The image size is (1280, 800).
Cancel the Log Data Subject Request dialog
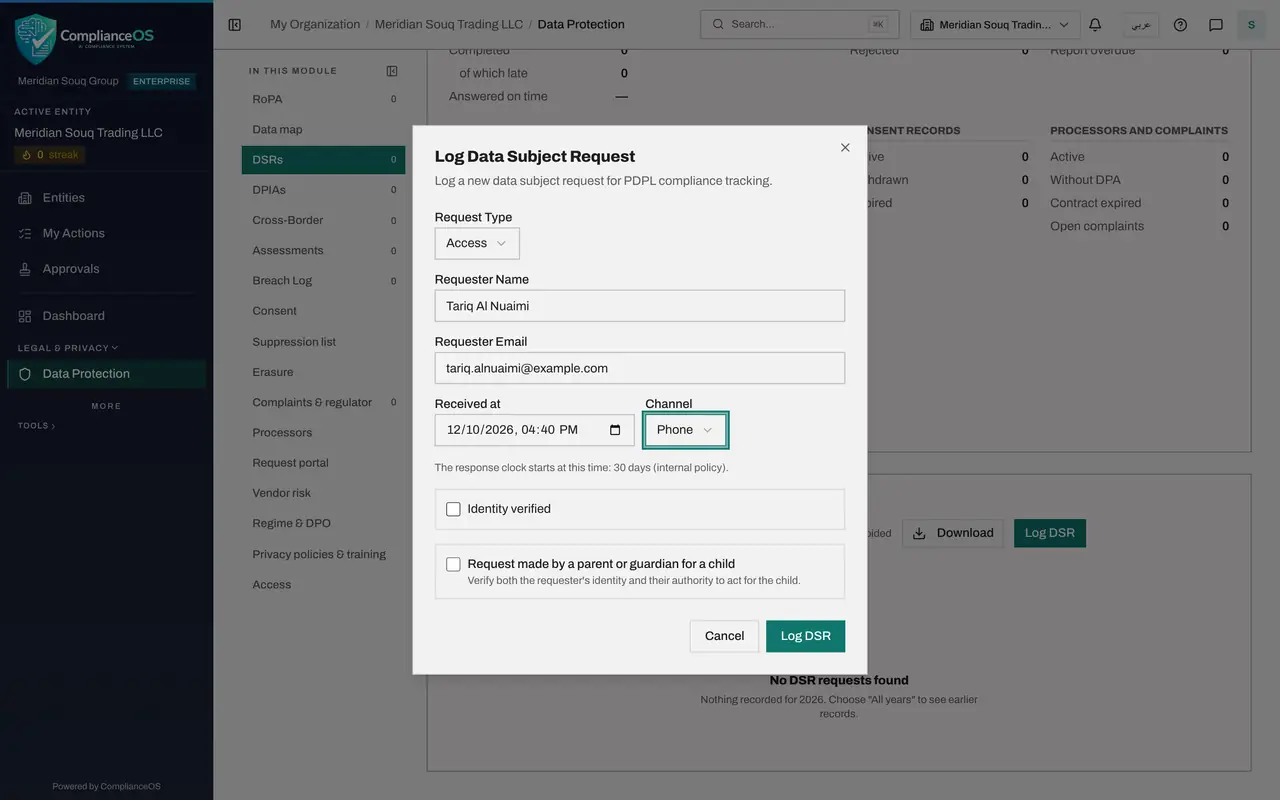pos(724,636)
